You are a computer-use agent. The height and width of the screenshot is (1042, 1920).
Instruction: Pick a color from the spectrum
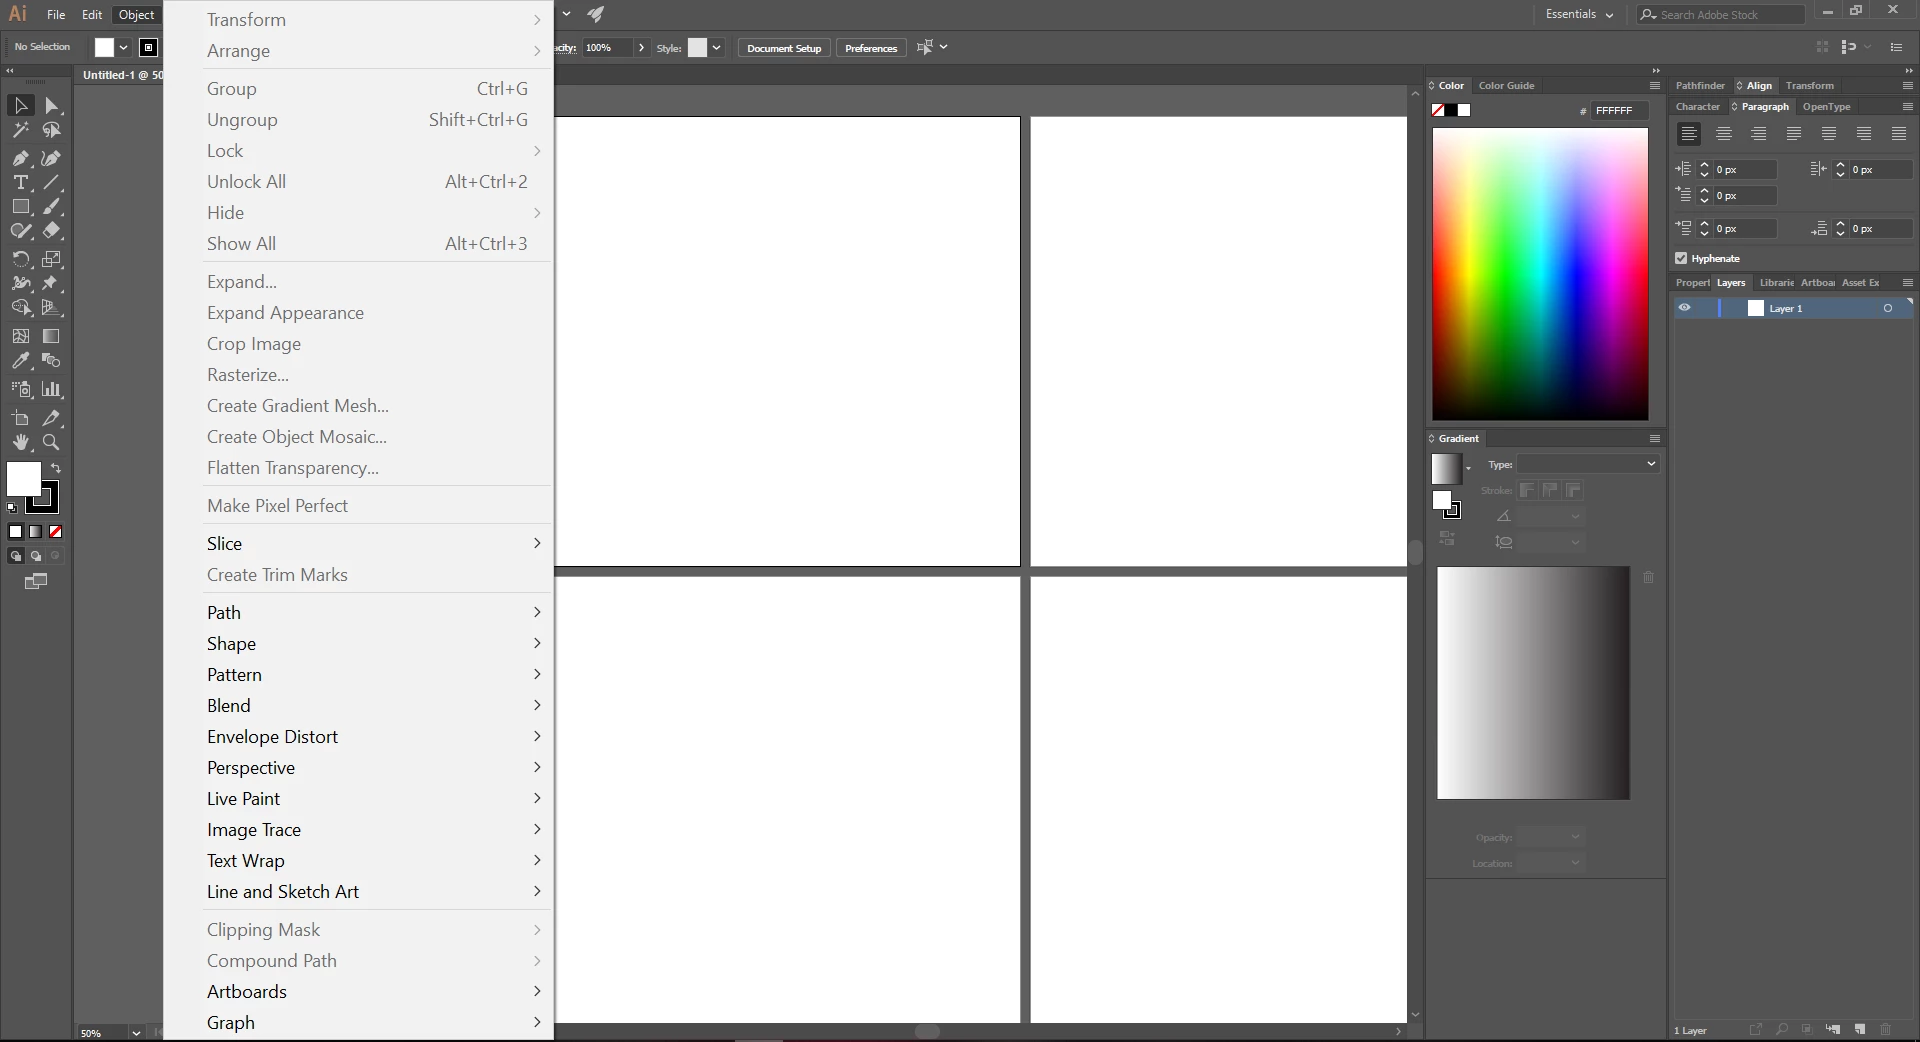1540,274
